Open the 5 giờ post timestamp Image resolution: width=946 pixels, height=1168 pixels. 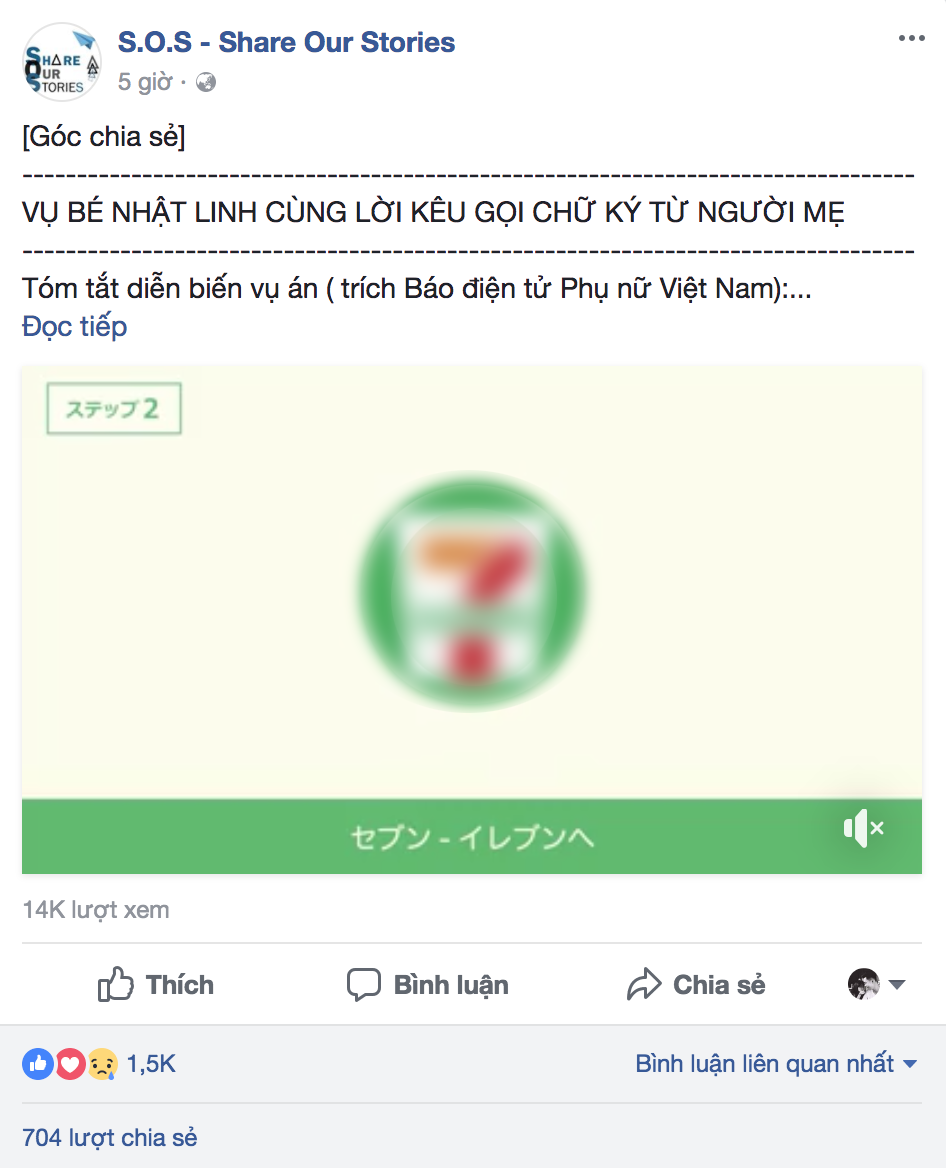click(x=145, y=82)
